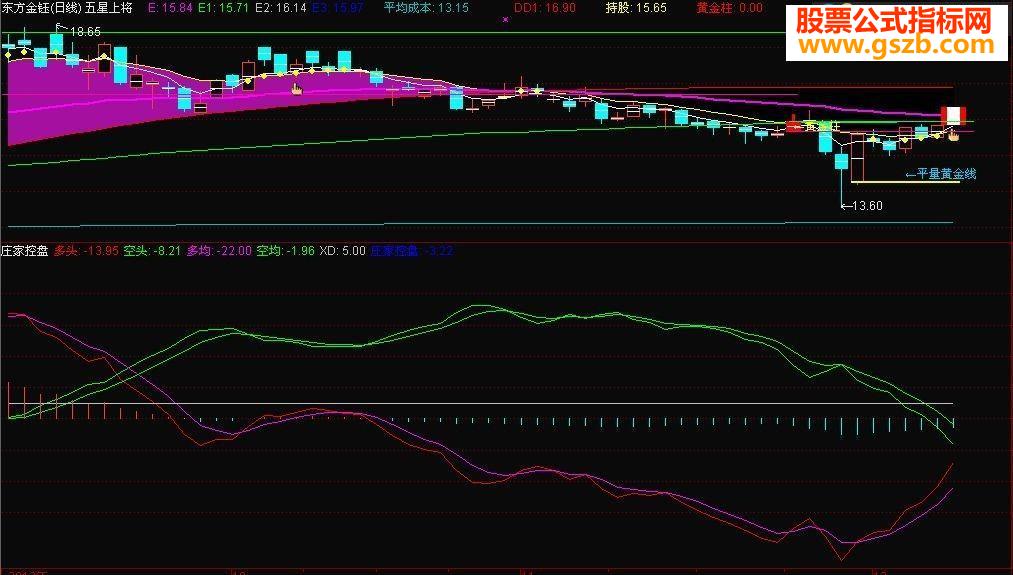Click the E2: 16.14 indicator value
The height and width of the screenshot is (575, 1013).
point(280,8)
